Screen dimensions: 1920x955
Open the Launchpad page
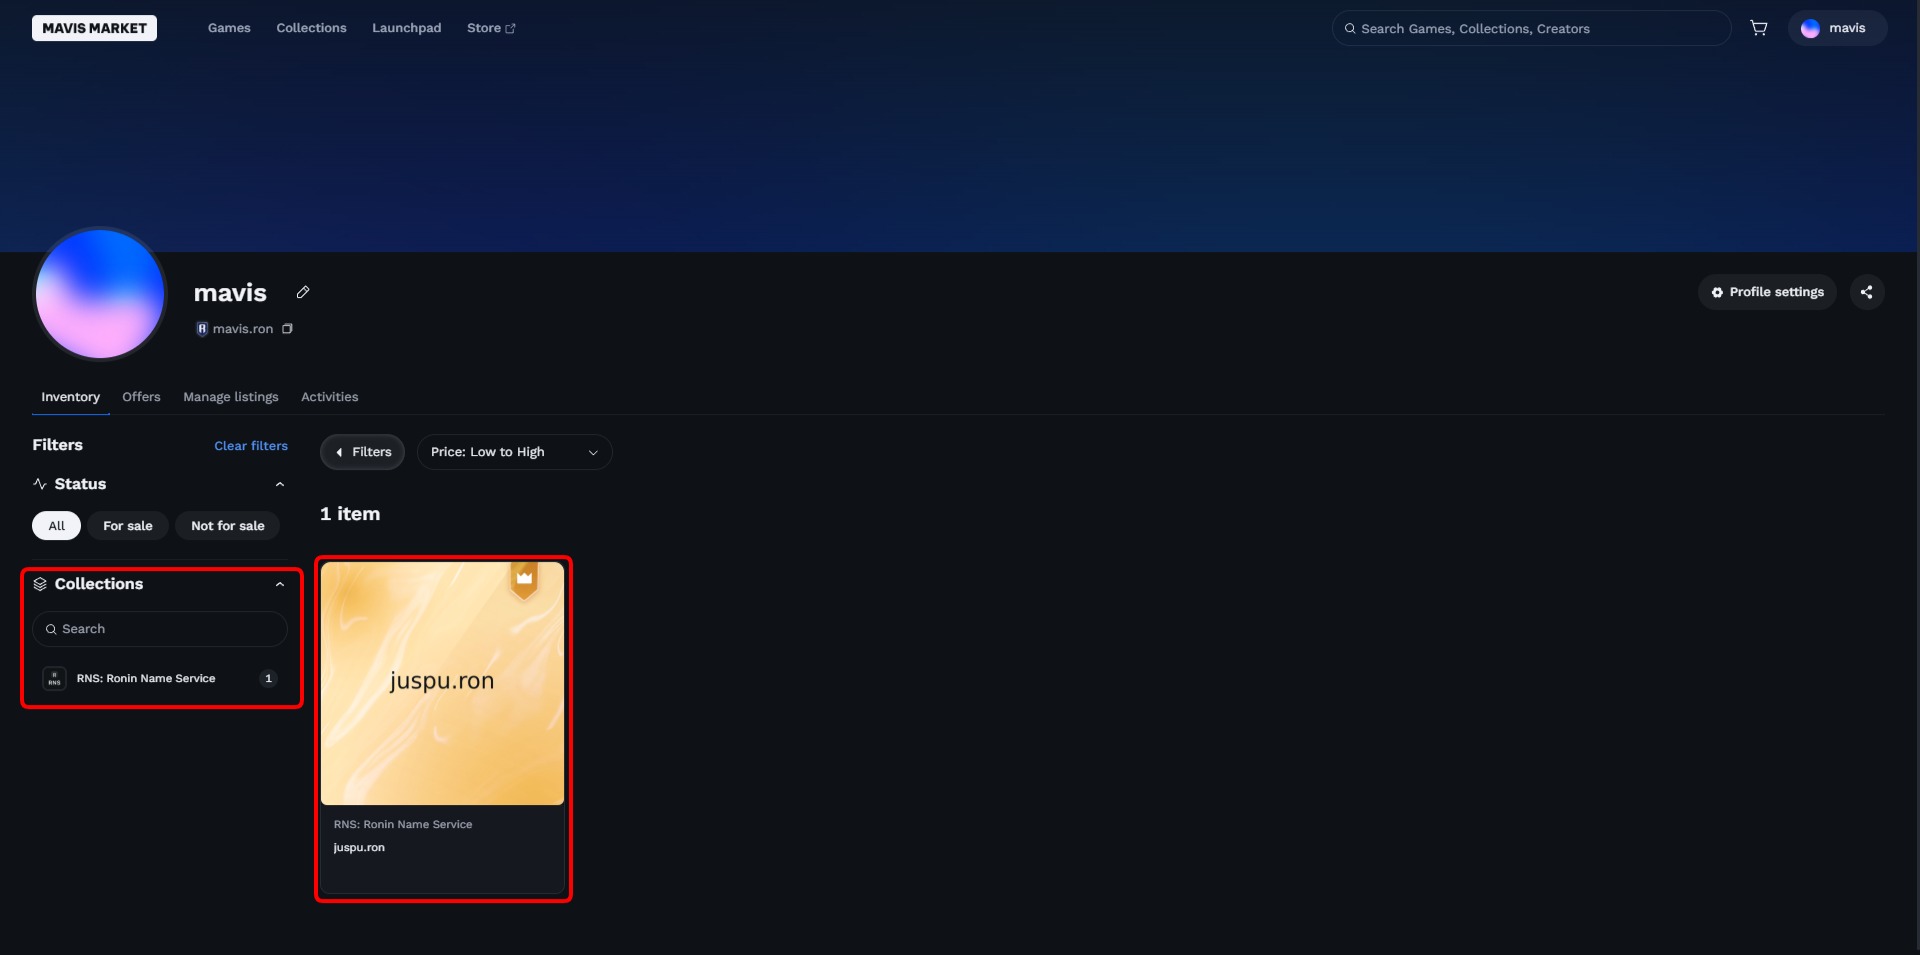click(x=406, y=28)
